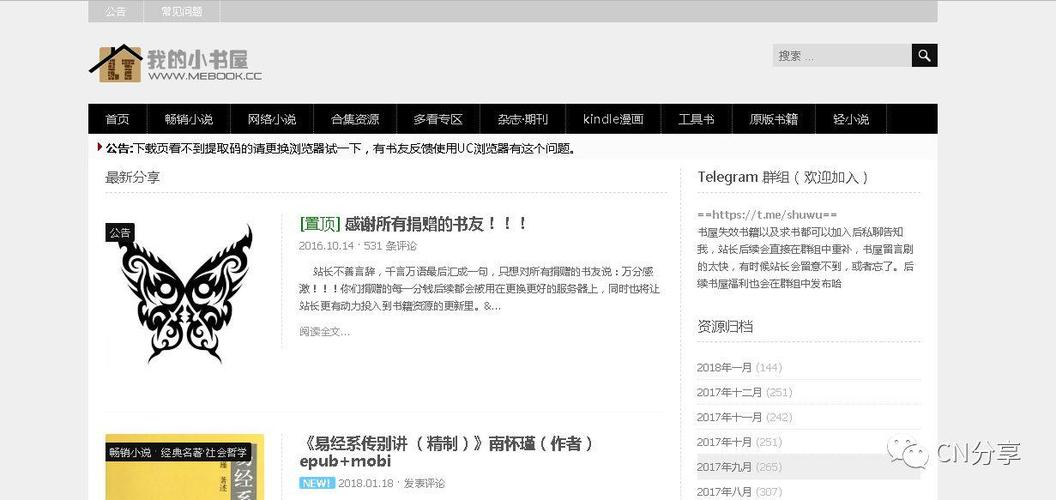This screenshot has height=500, width=1056.
Task: Open archive 2017年九月
Action: coord(724,467)
